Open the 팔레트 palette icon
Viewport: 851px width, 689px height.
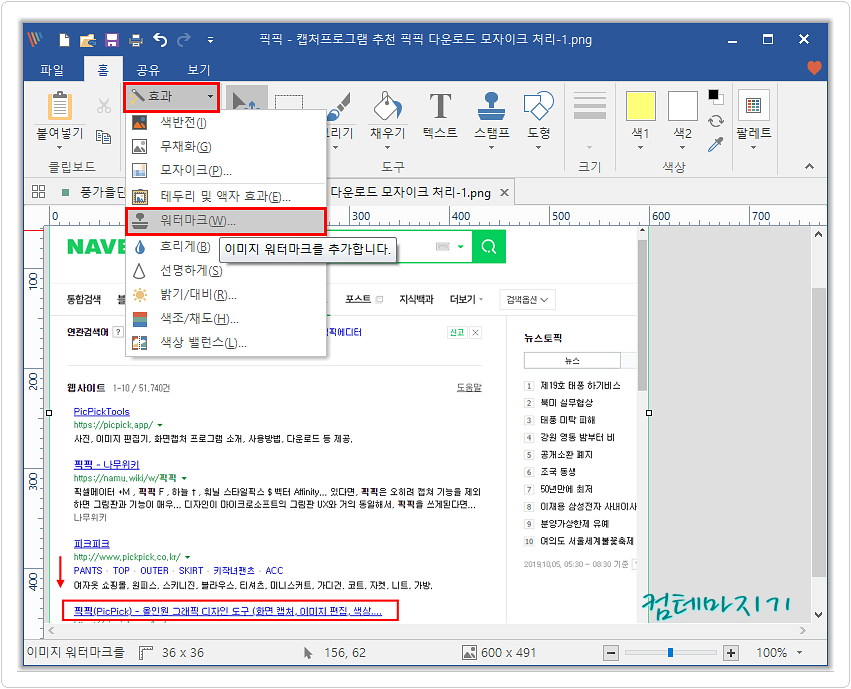click(753, 105)
